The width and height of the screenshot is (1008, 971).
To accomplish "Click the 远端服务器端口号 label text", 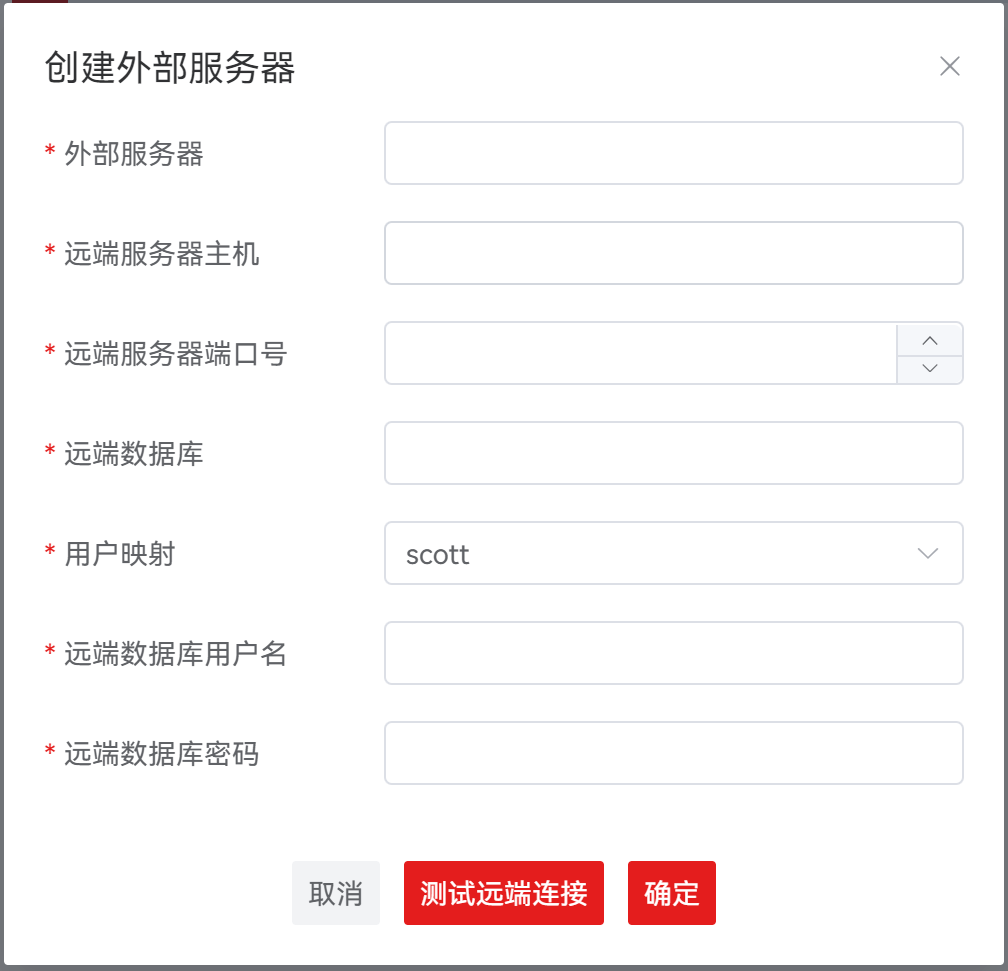I will [x=176, y=354].
